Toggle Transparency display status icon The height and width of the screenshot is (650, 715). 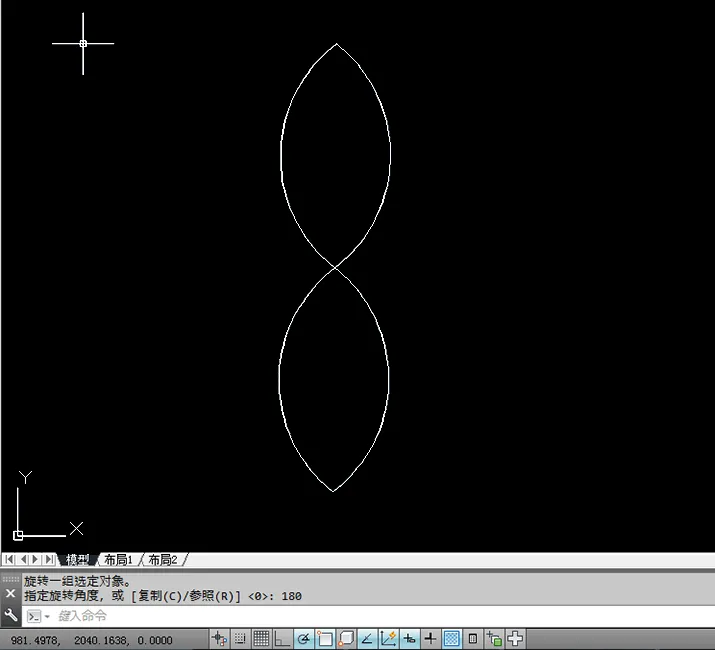(x=451, y=639)
